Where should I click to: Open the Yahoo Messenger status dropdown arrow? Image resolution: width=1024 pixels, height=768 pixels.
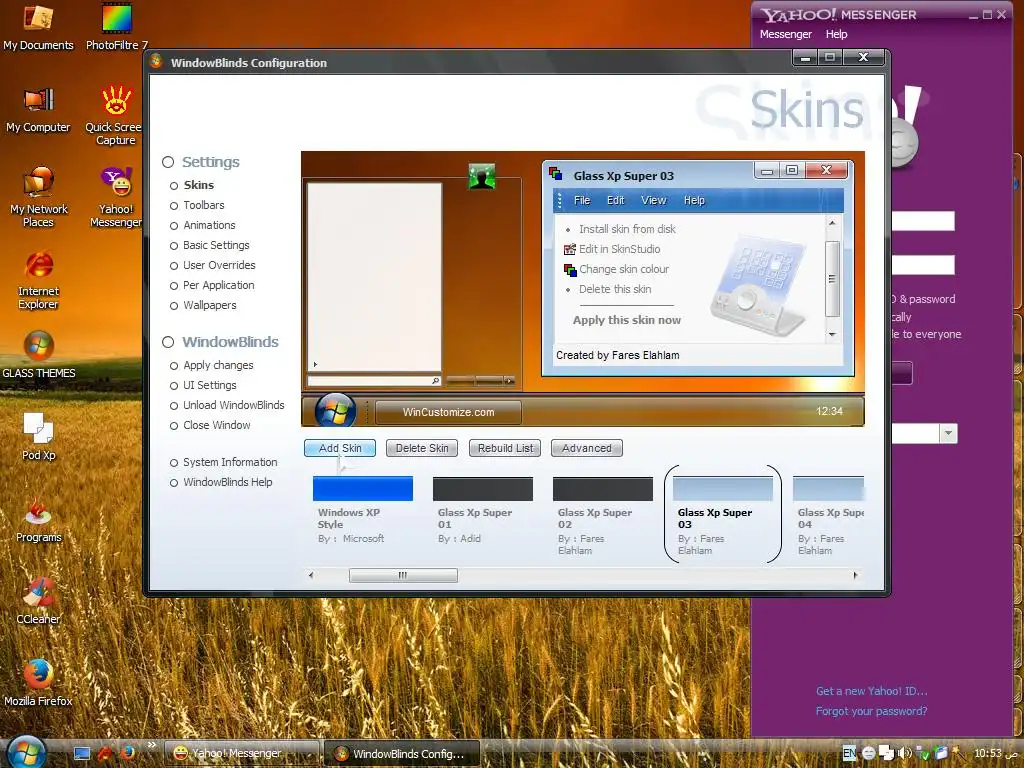point(948,433)
